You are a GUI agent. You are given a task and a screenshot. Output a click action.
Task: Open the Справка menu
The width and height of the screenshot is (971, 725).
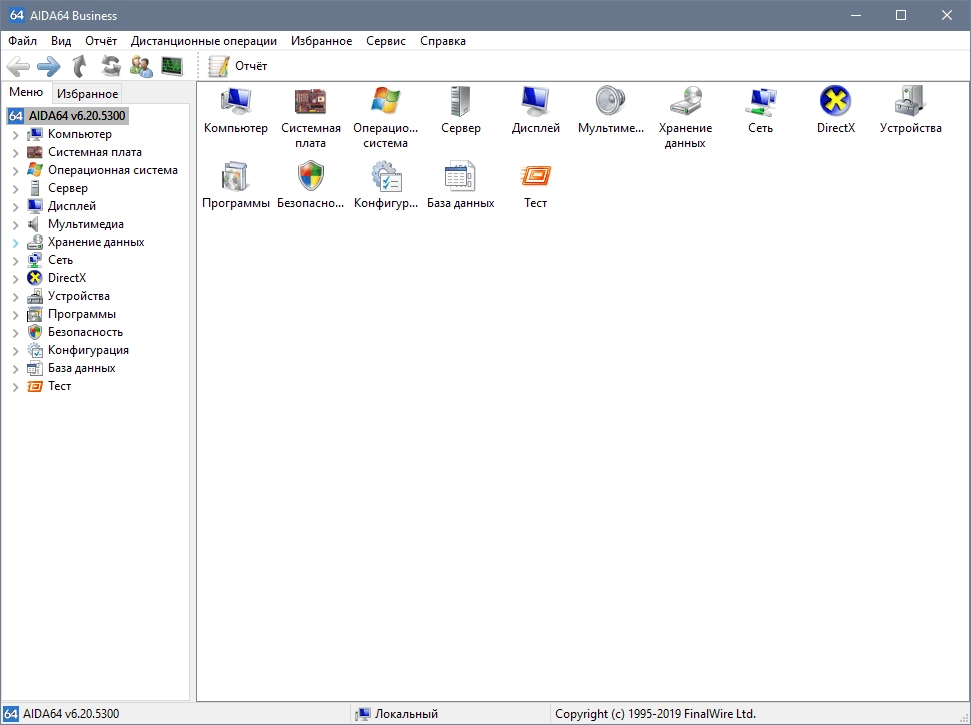443,41
